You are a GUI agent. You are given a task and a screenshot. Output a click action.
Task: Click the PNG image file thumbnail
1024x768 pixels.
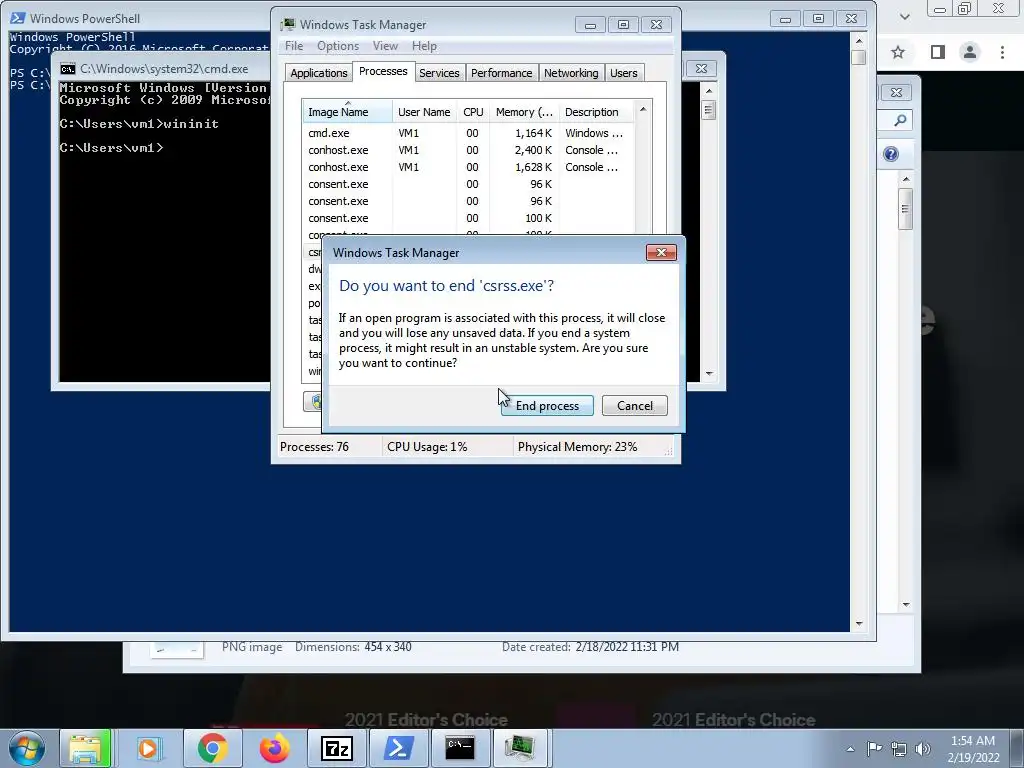[x=177, y=649]
